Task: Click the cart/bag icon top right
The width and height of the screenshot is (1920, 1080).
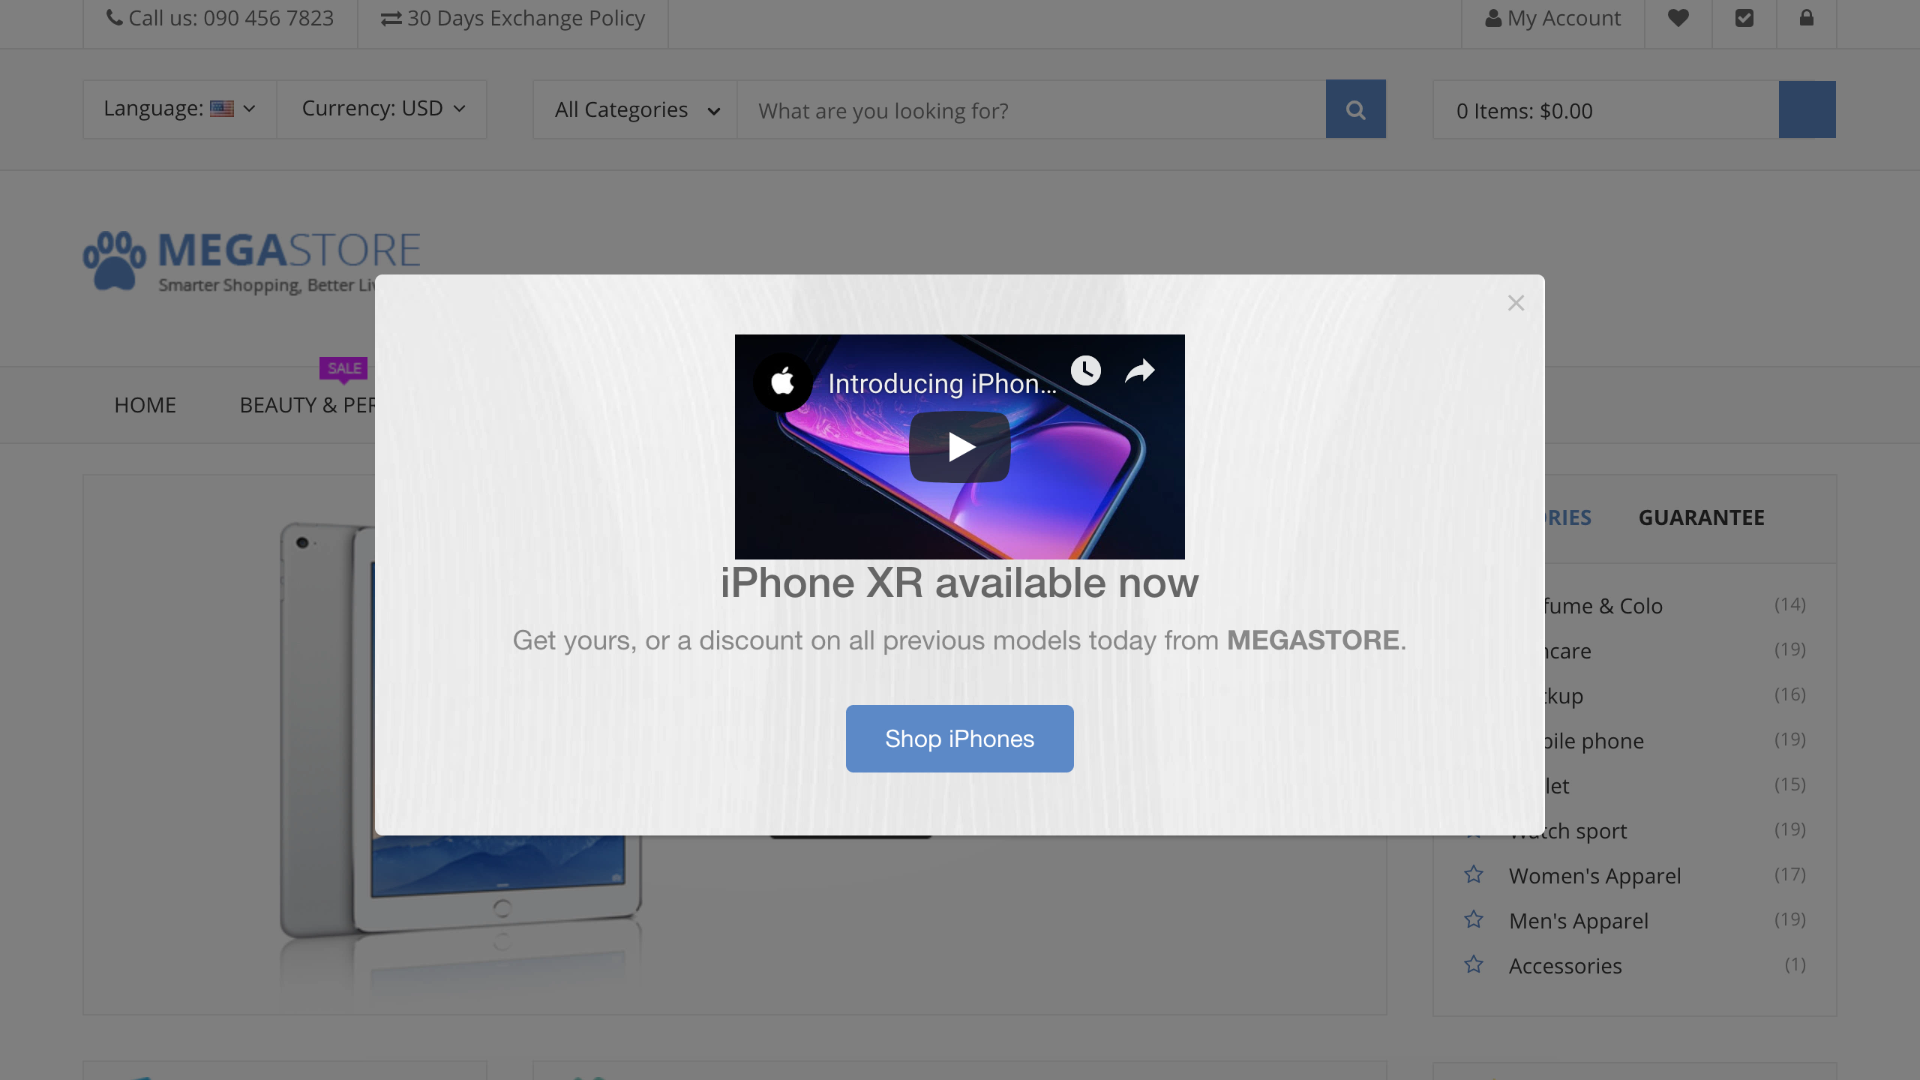Action: click(1807, 108)
